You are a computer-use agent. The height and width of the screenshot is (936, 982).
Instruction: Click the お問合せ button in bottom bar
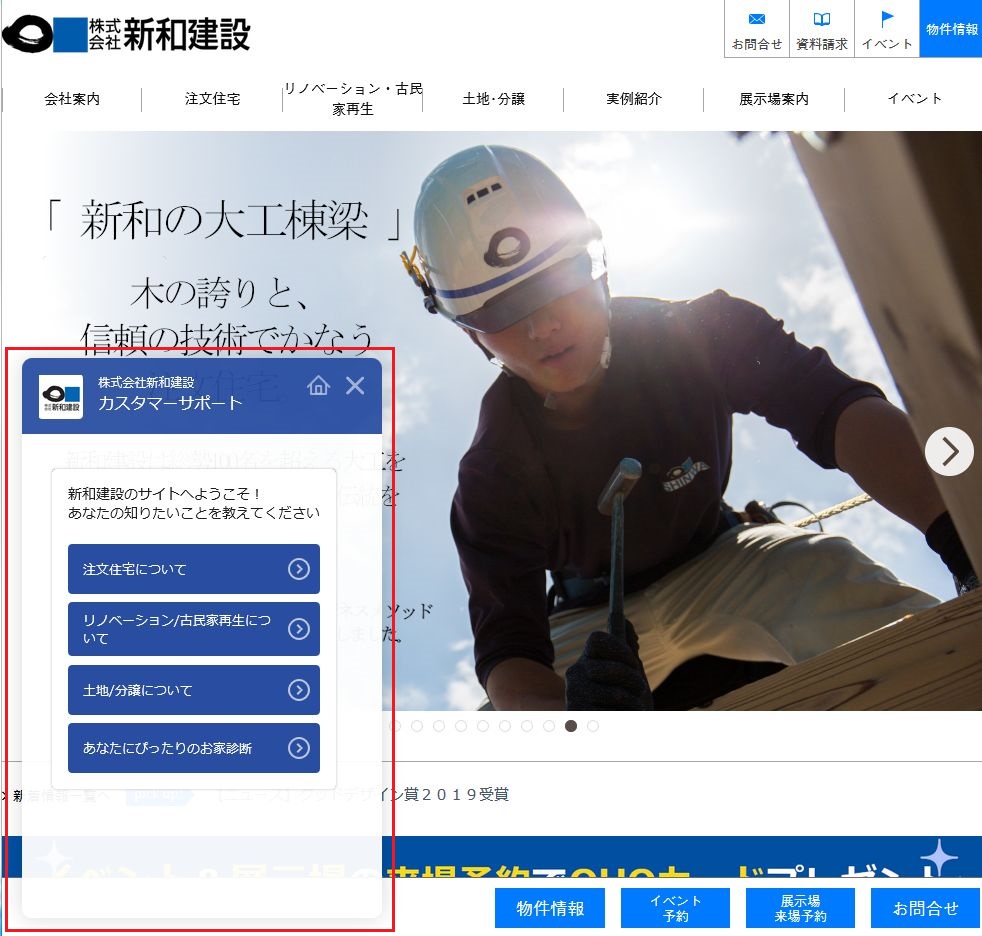(926, 908)
